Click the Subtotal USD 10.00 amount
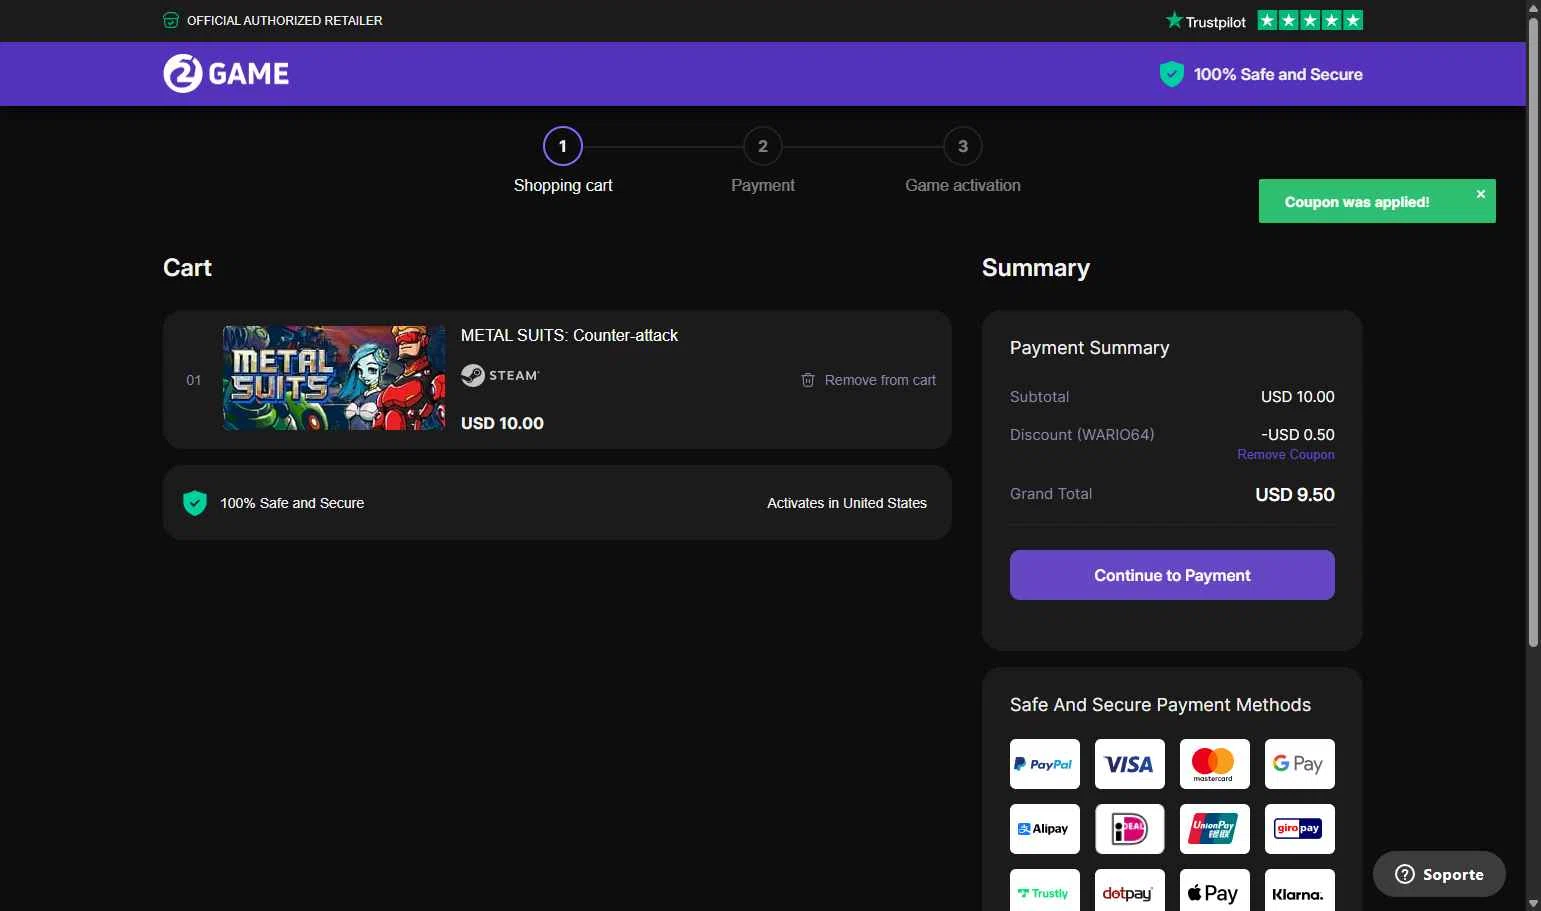The height and width of the screenshot is (911, 1541). click(x=1298, y=396)
